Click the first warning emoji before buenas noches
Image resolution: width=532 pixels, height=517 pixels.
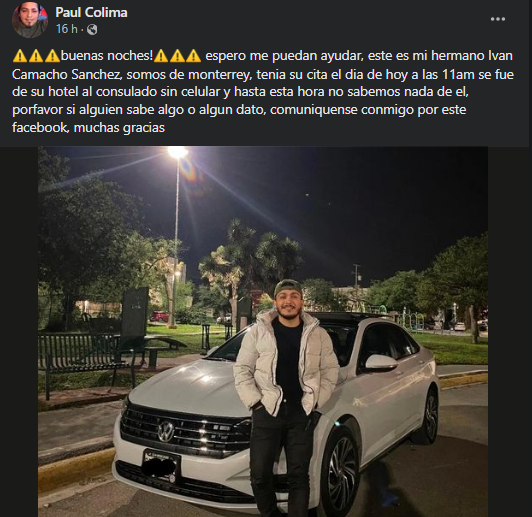20,56
